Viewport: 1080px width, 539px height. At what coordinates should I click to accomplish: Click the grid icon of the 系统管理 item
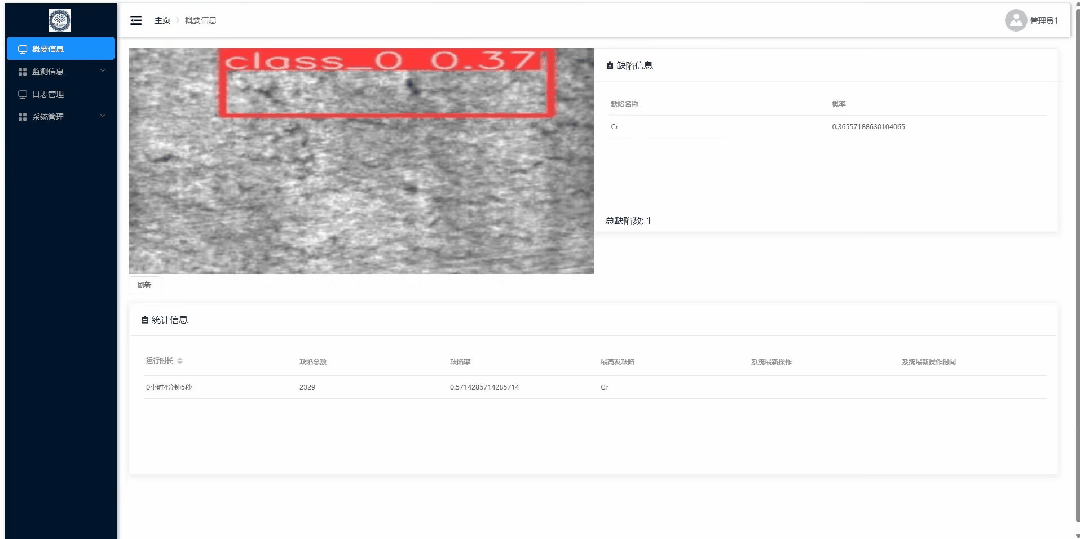pos(22,117)
